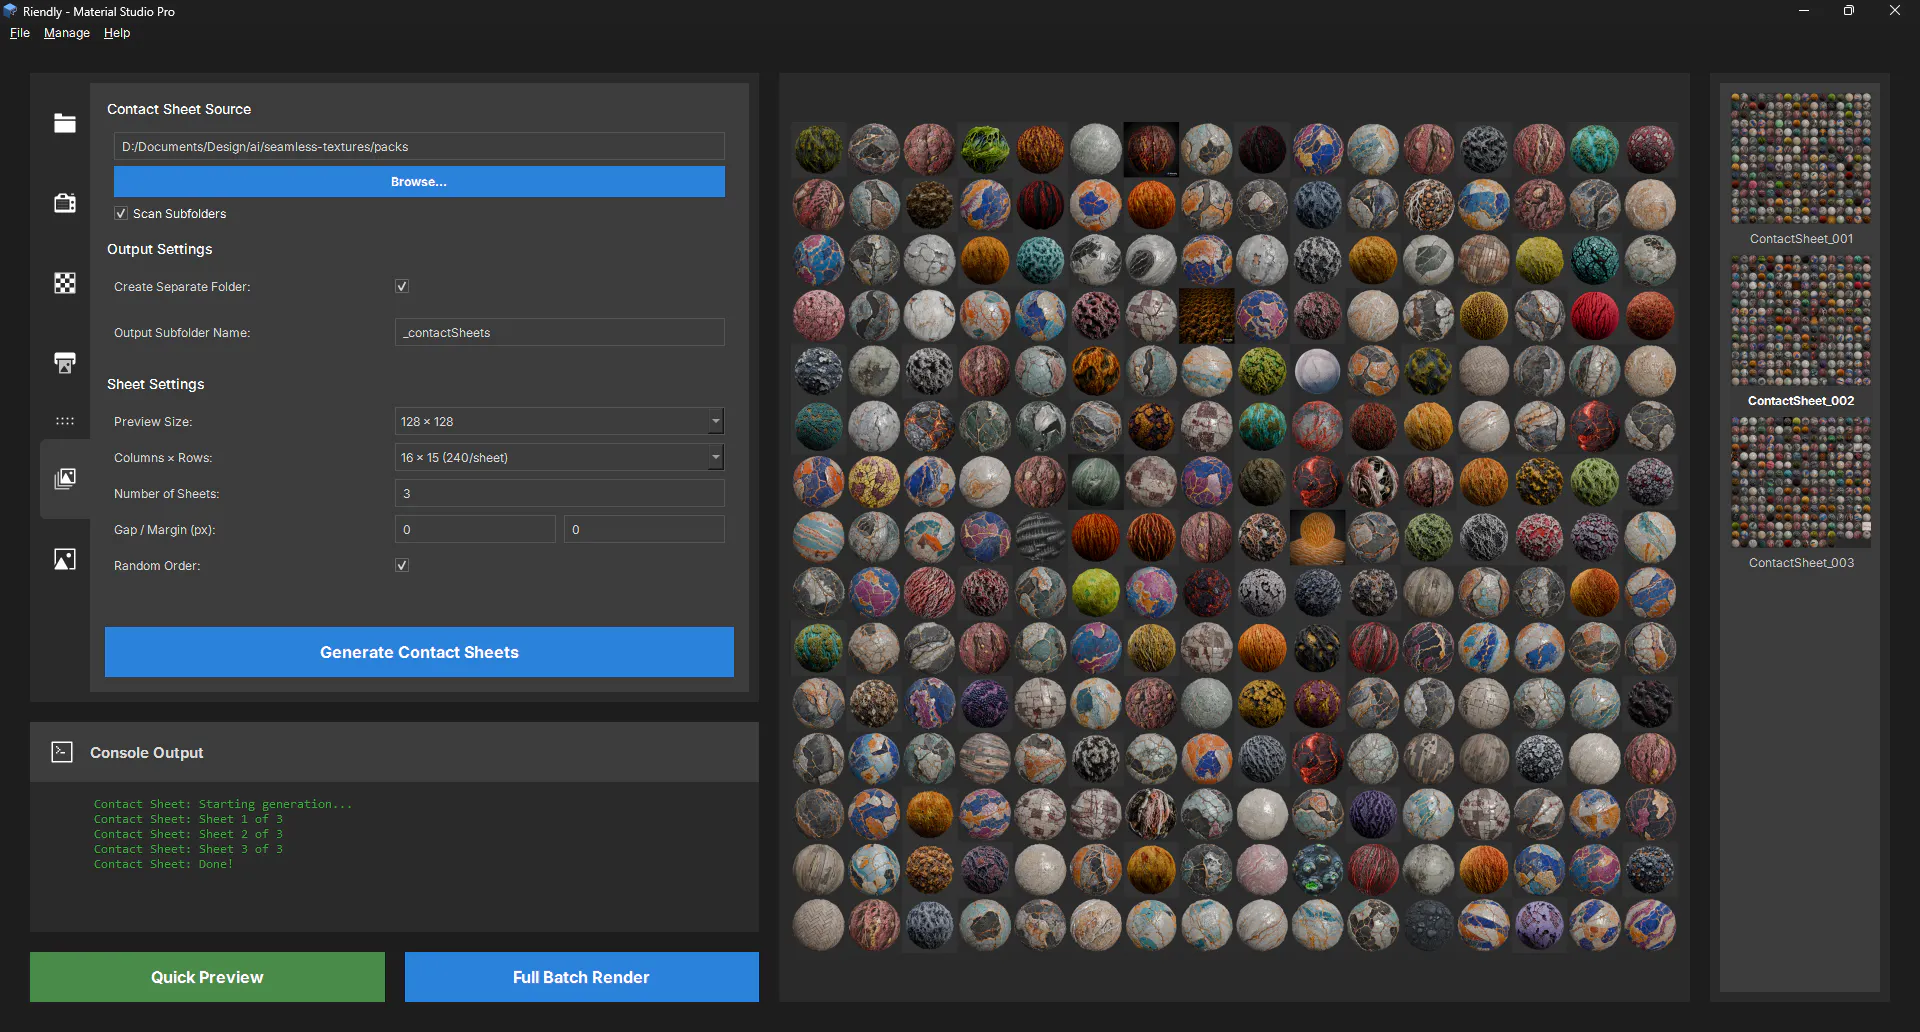Click the ContactSheet_001 label
The height and width of the screenshot is (1032, 1920).
pos(1801,239)
